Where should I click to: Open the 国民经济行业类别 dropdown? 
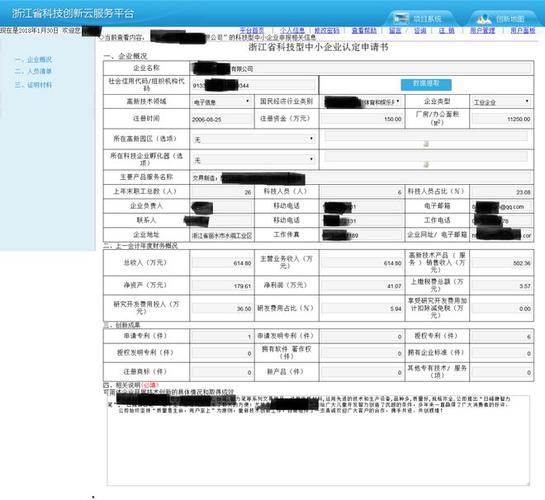point(361,102)
